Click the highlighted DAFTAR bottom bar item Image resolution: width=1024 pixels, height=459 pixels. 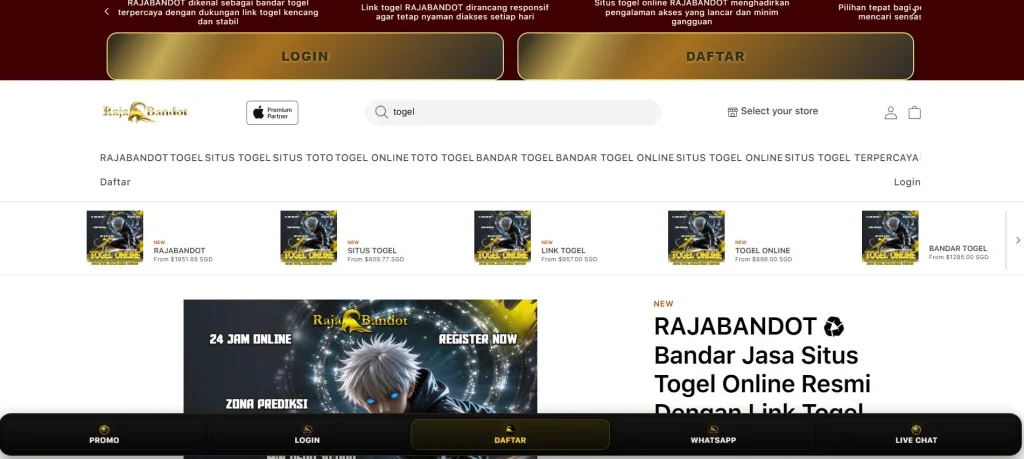[x=510, y=434]
